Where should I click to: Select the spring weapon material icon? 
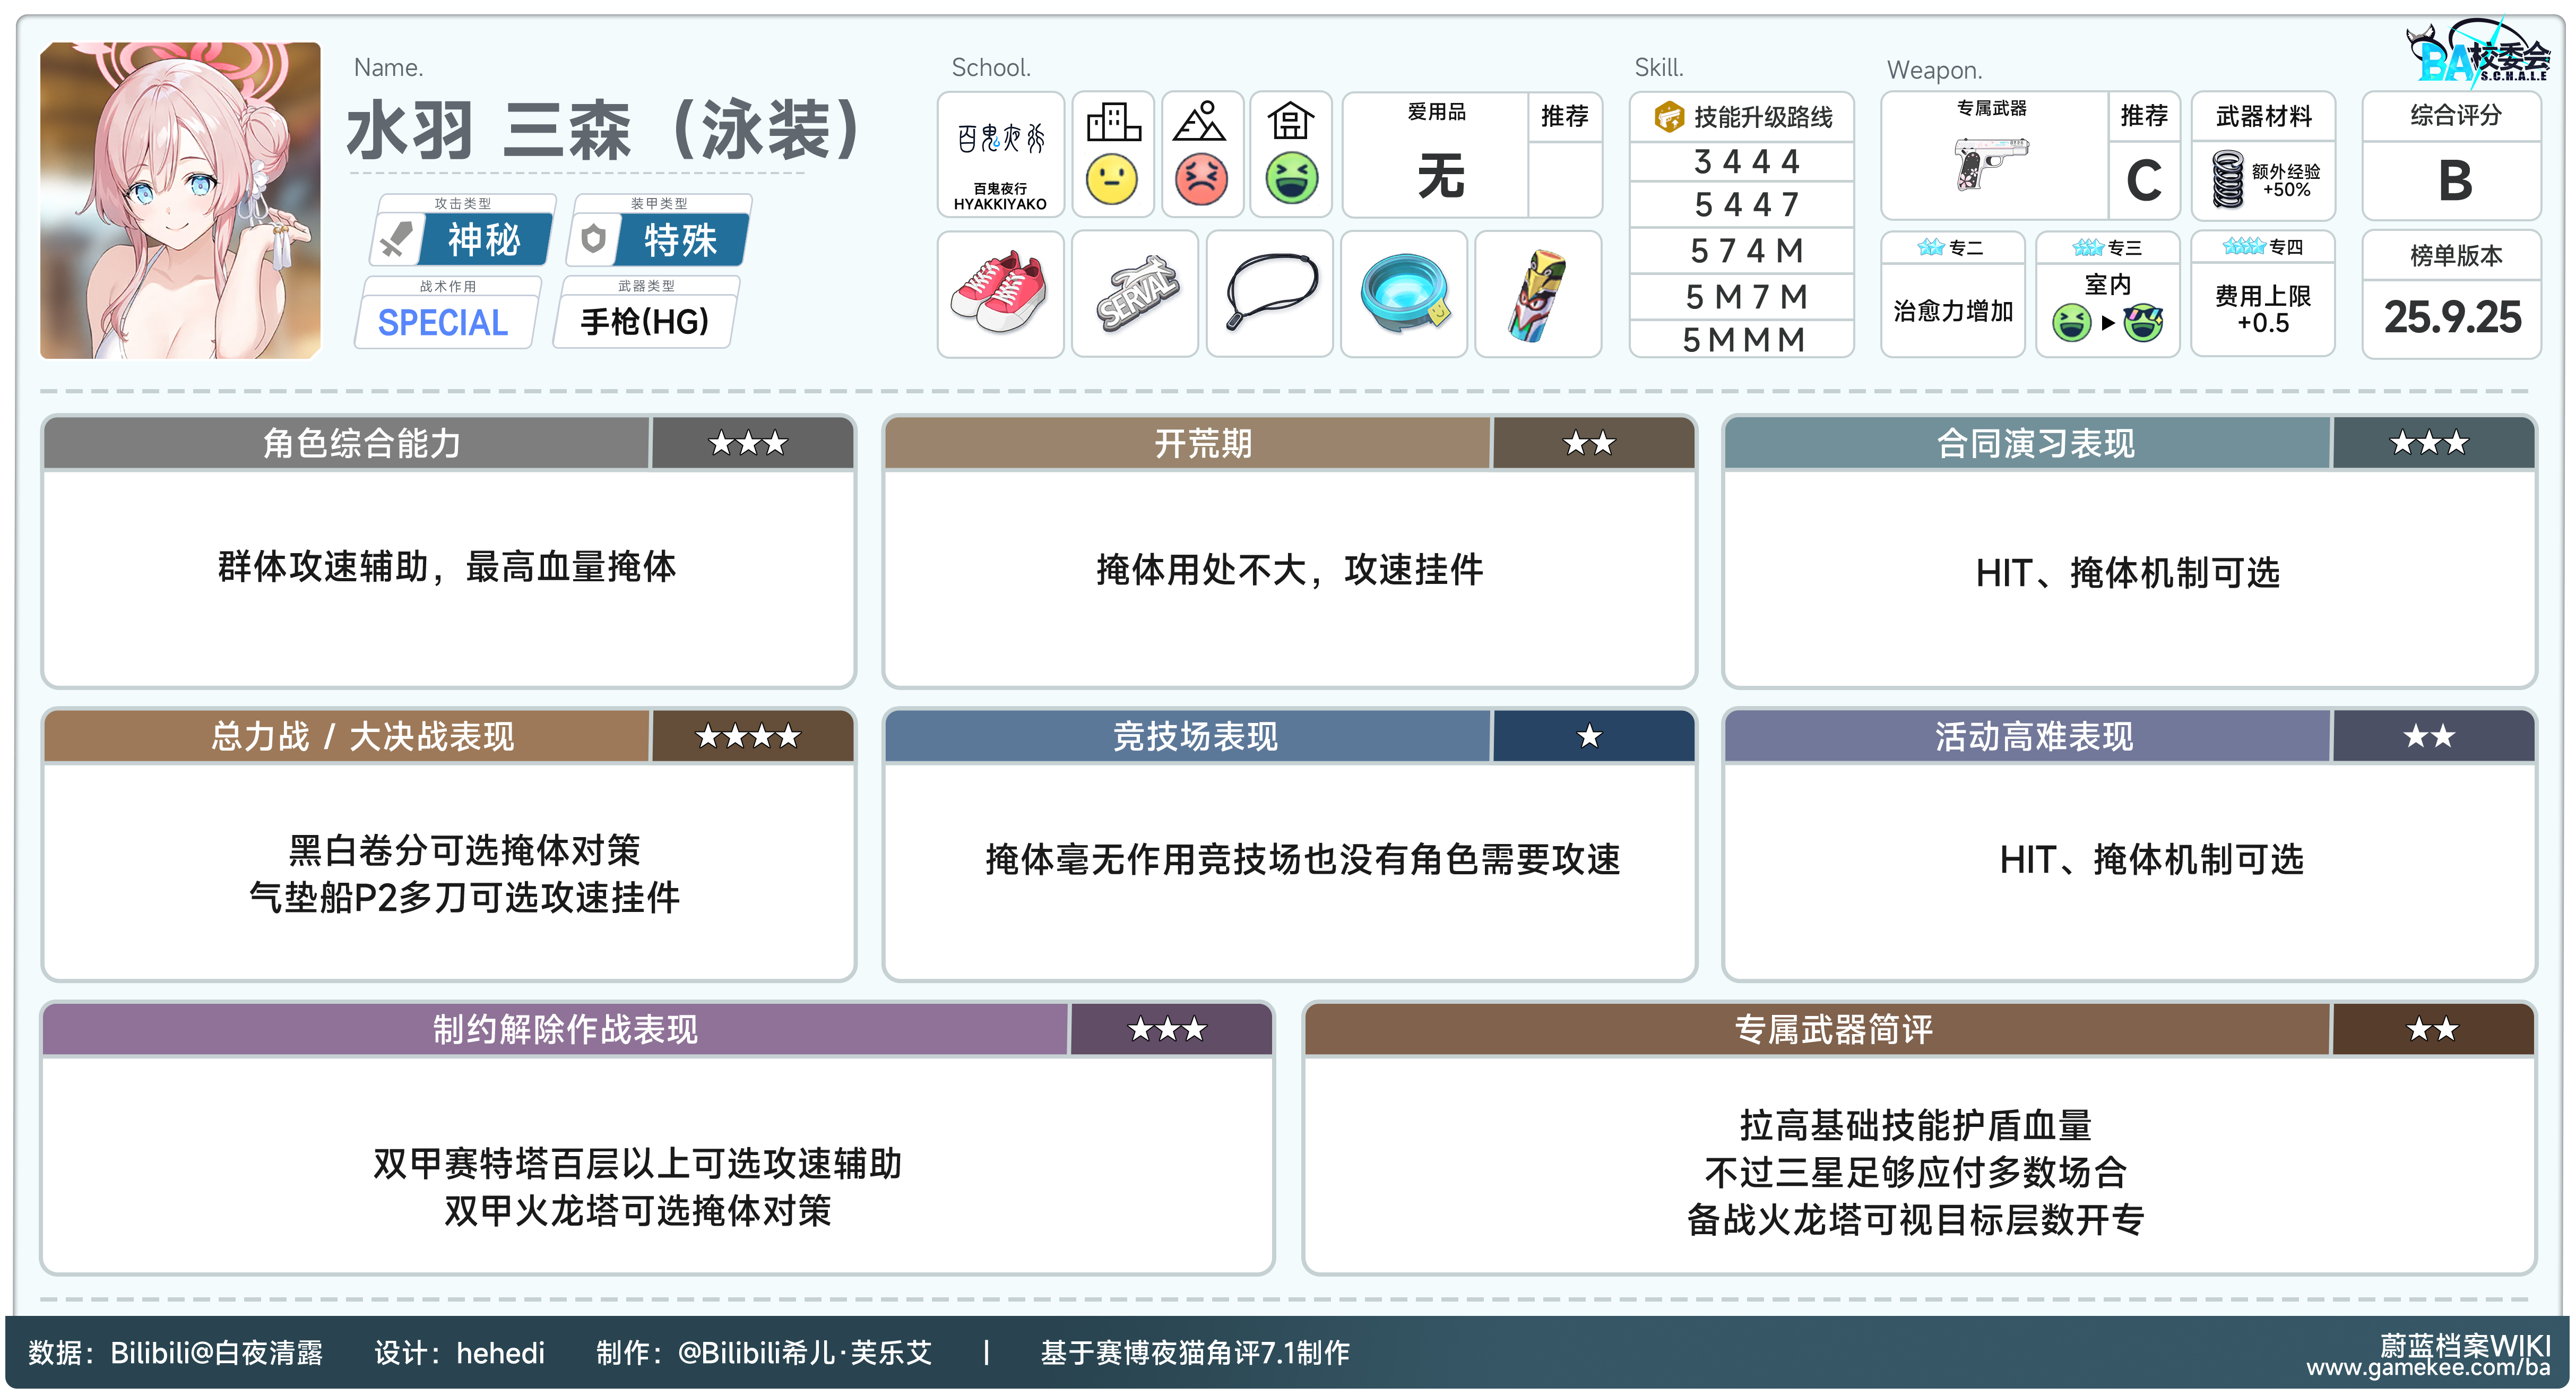click(2228, 180)
